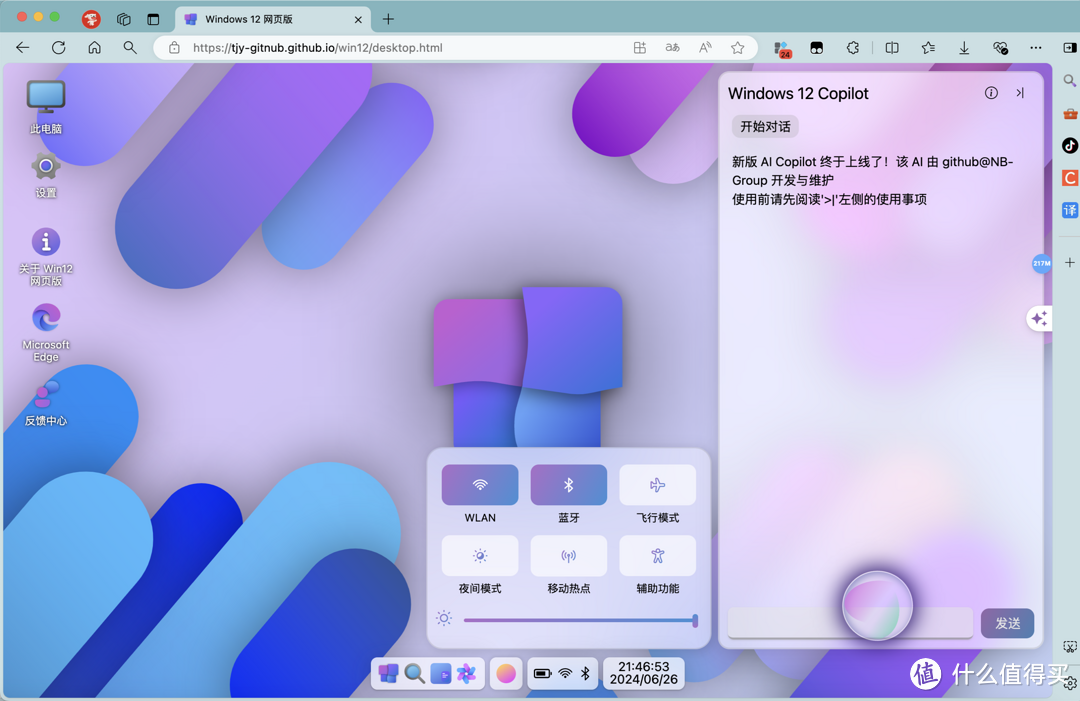Open the translate page icon
The width and height of the screenshot is (1080, 701).
click(672, 48)
